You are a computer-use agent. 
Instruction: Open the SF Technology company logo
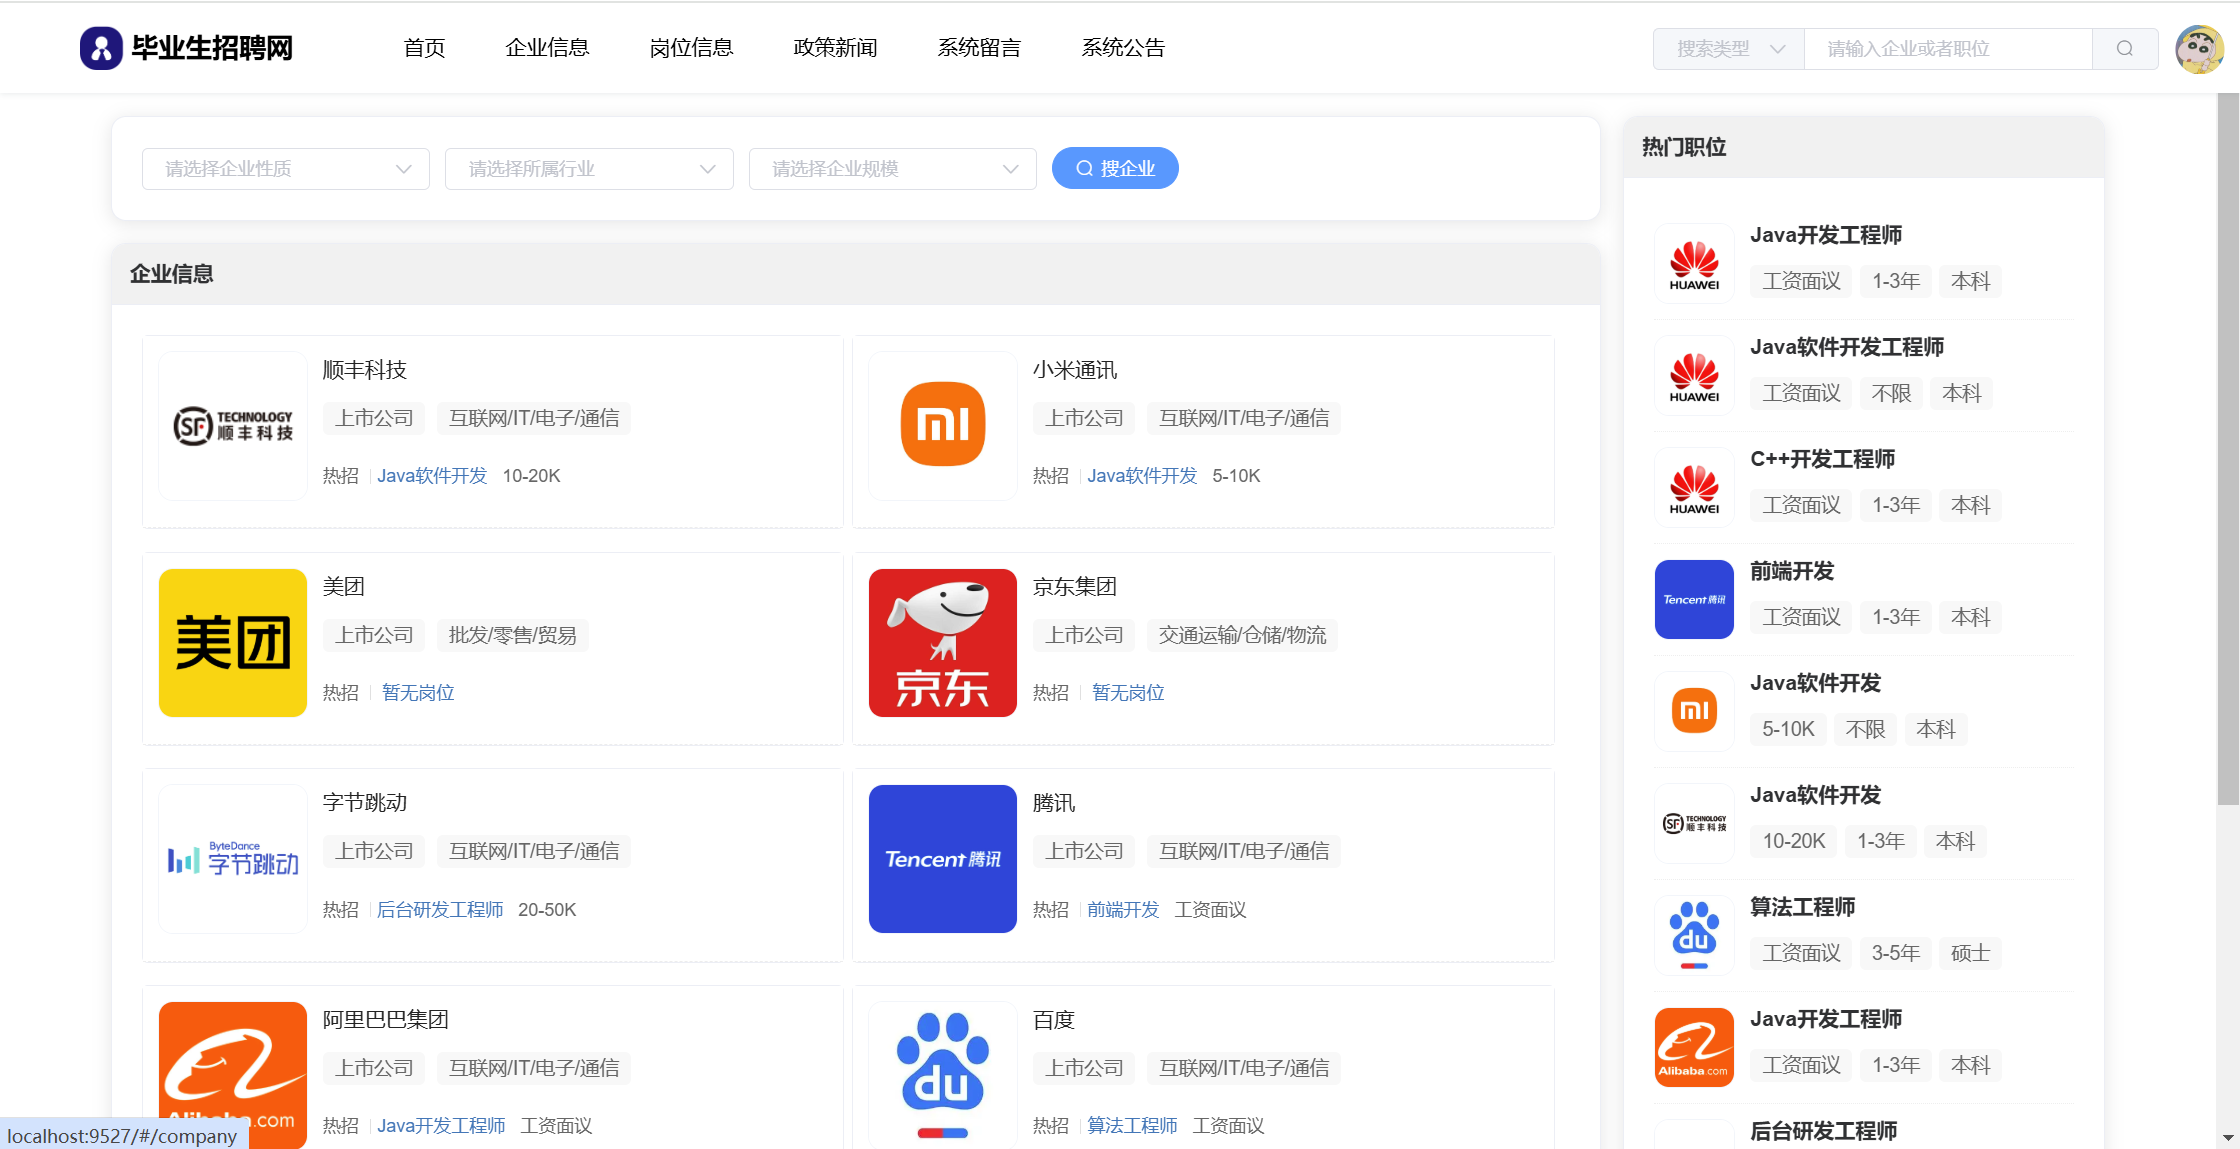(x=232, y=425)
